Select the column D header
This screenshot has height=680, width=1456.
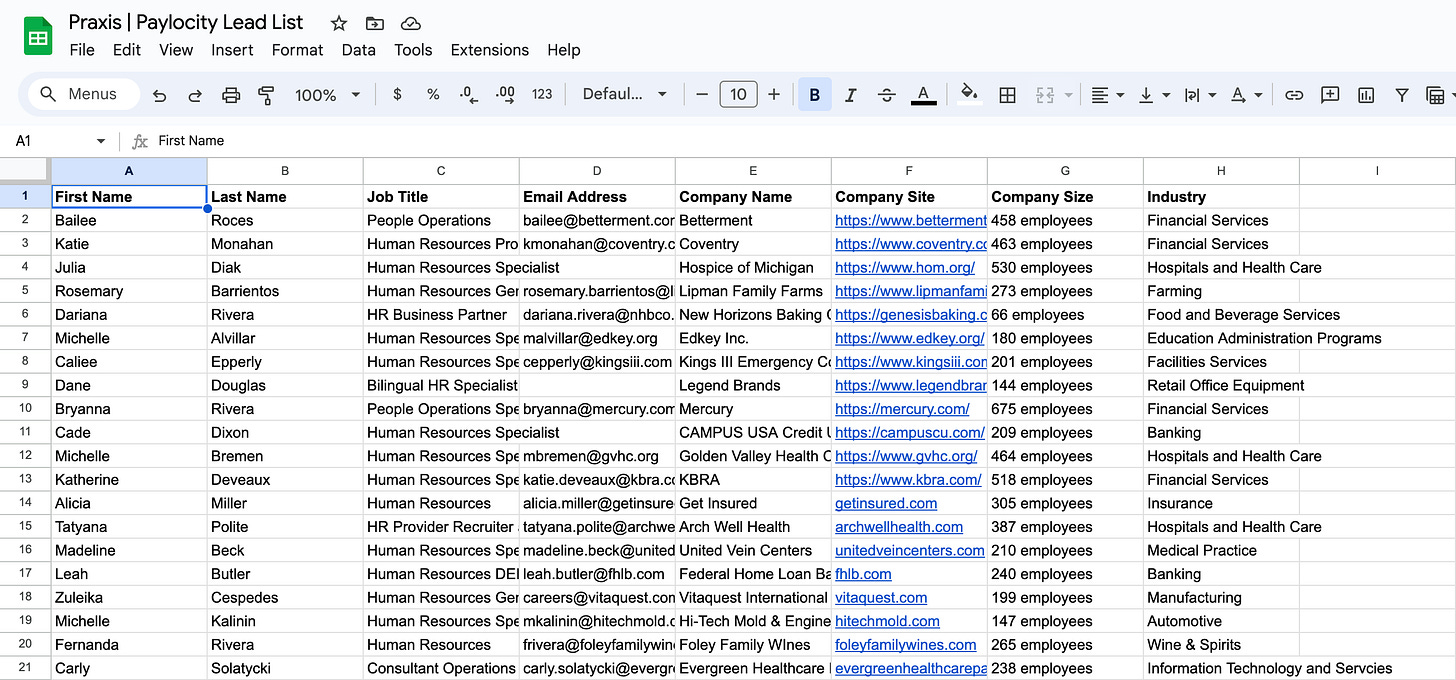click(597, 171)
